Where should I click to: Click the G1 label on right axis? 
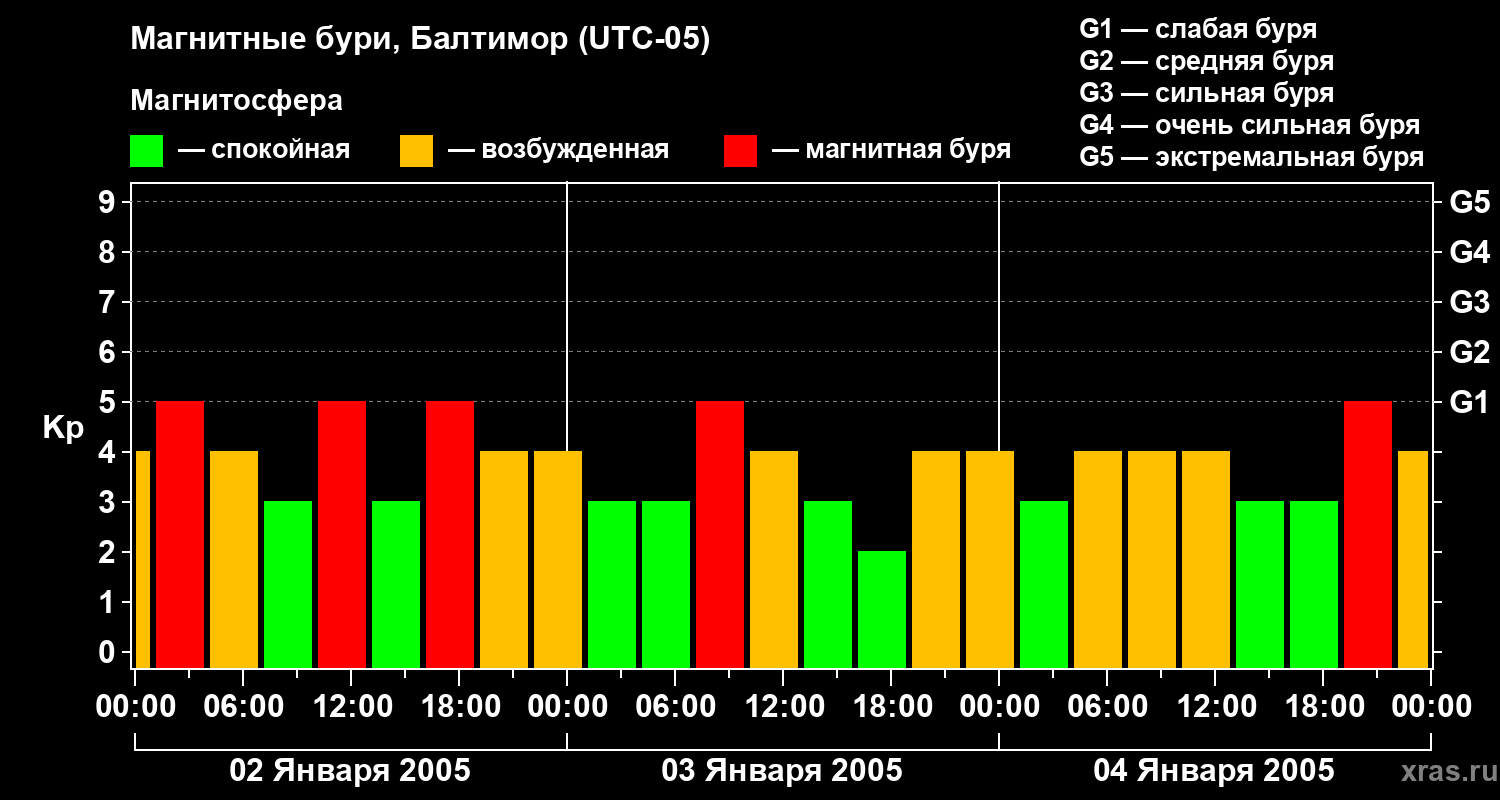[x=1469, y=402]
